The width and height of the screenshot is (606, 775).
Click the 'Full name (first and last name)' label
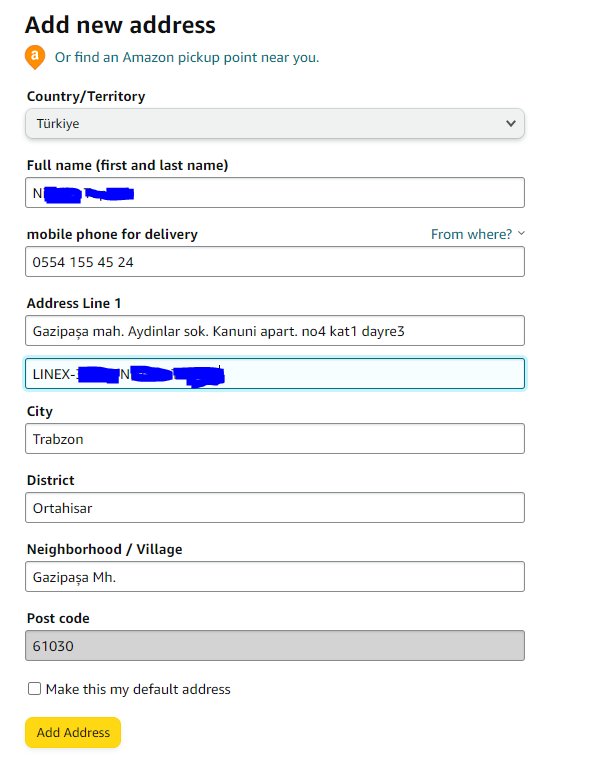(127, 165)
